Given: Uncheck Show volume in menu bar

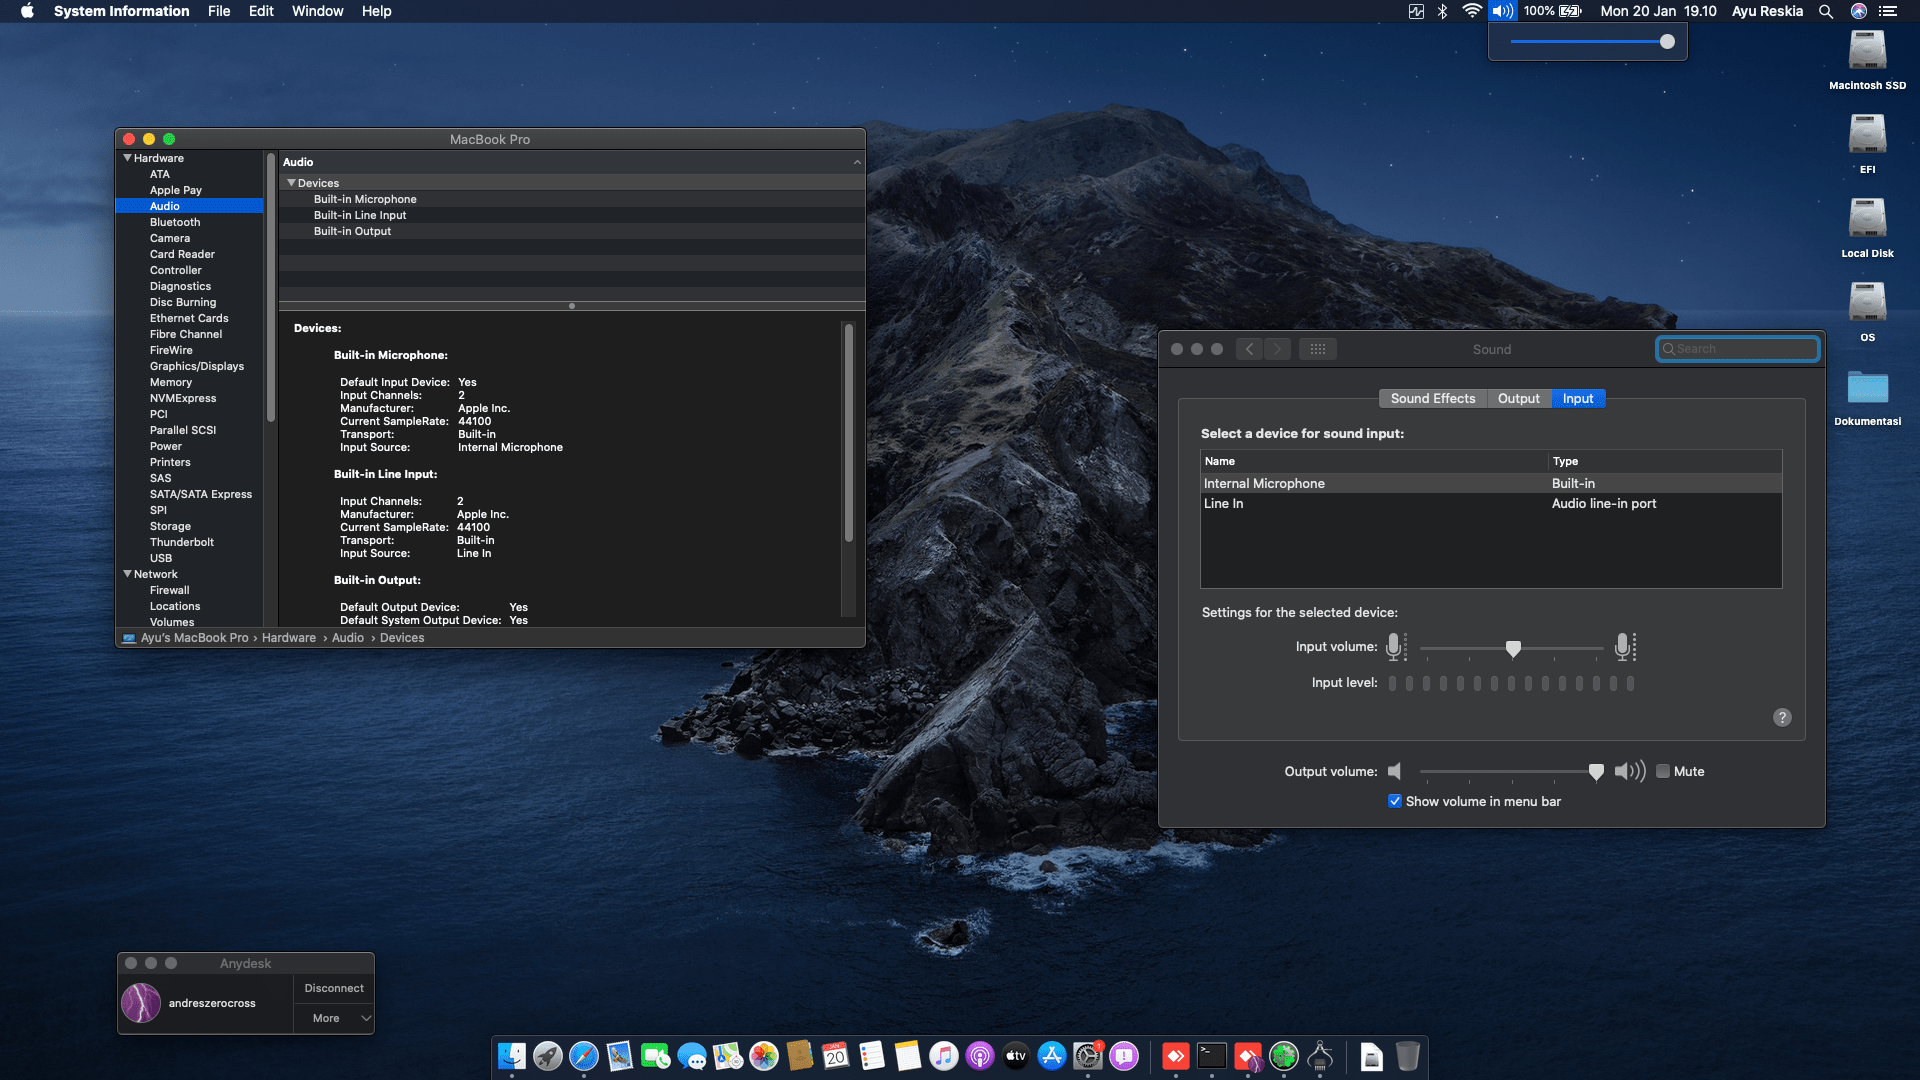Looking at the screenshot, I should click(x=1395, y=801).
